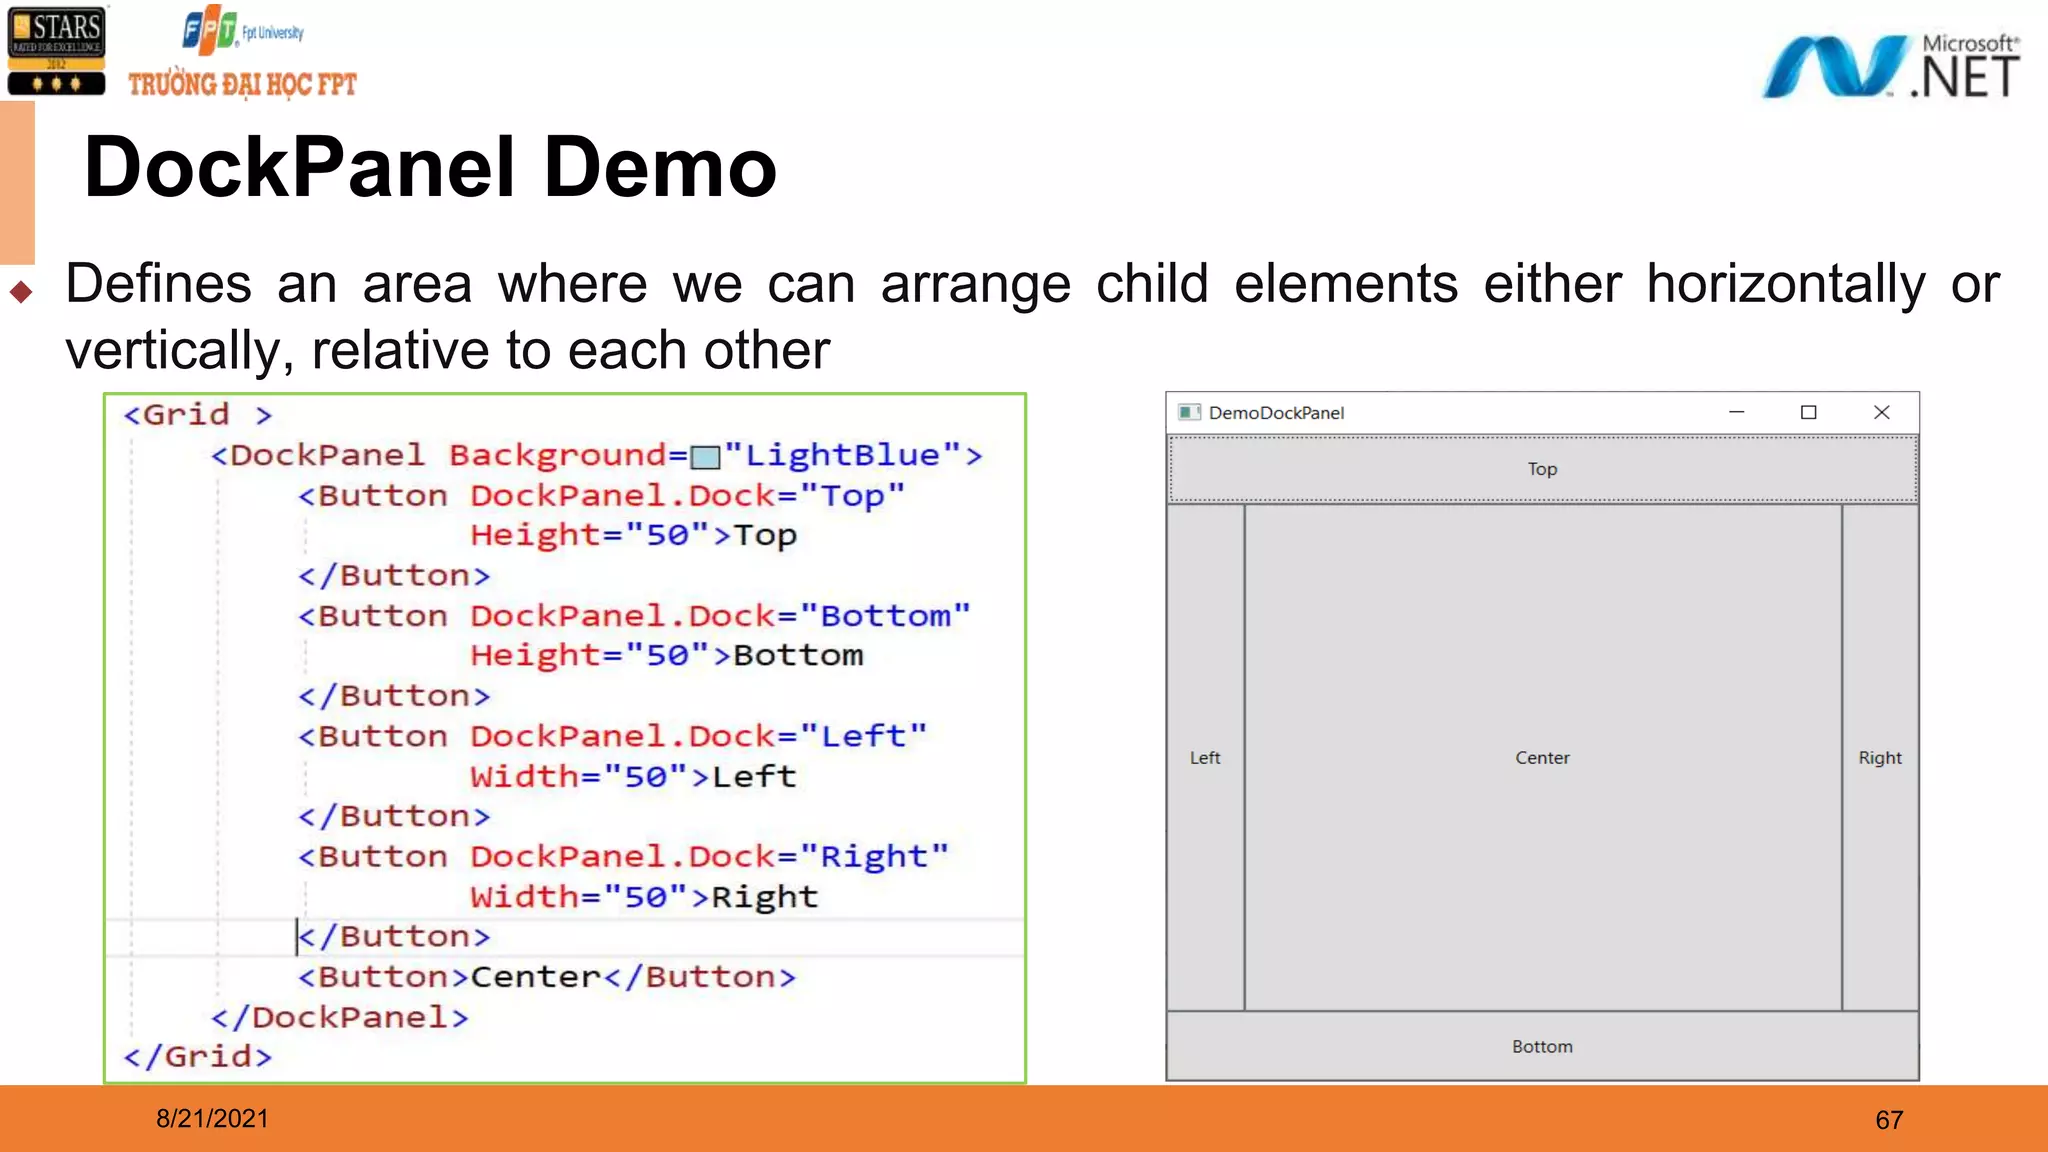2048x1152 pixels.
Task: Click the DockPanel Demo slide title
Action: [430, 167]
